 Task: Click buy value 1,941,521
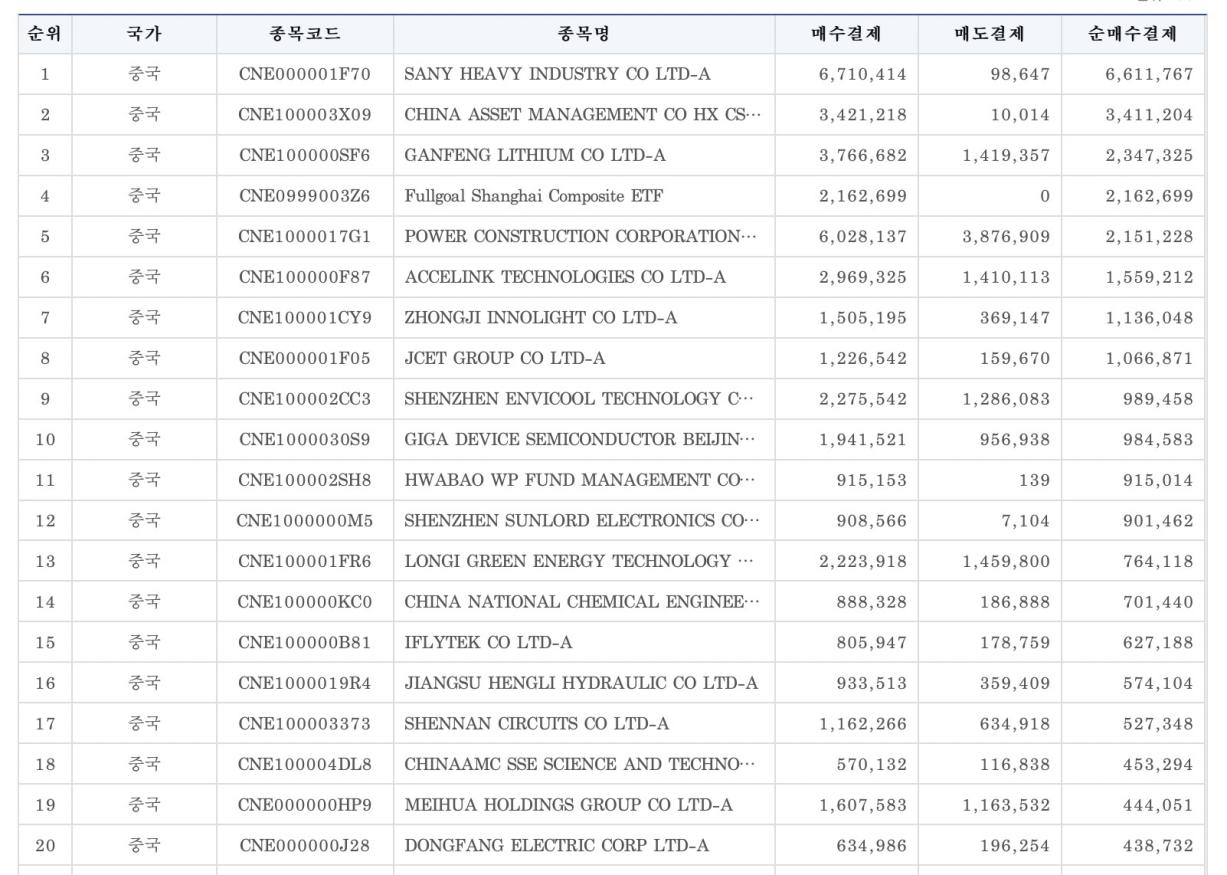(862, 438)
